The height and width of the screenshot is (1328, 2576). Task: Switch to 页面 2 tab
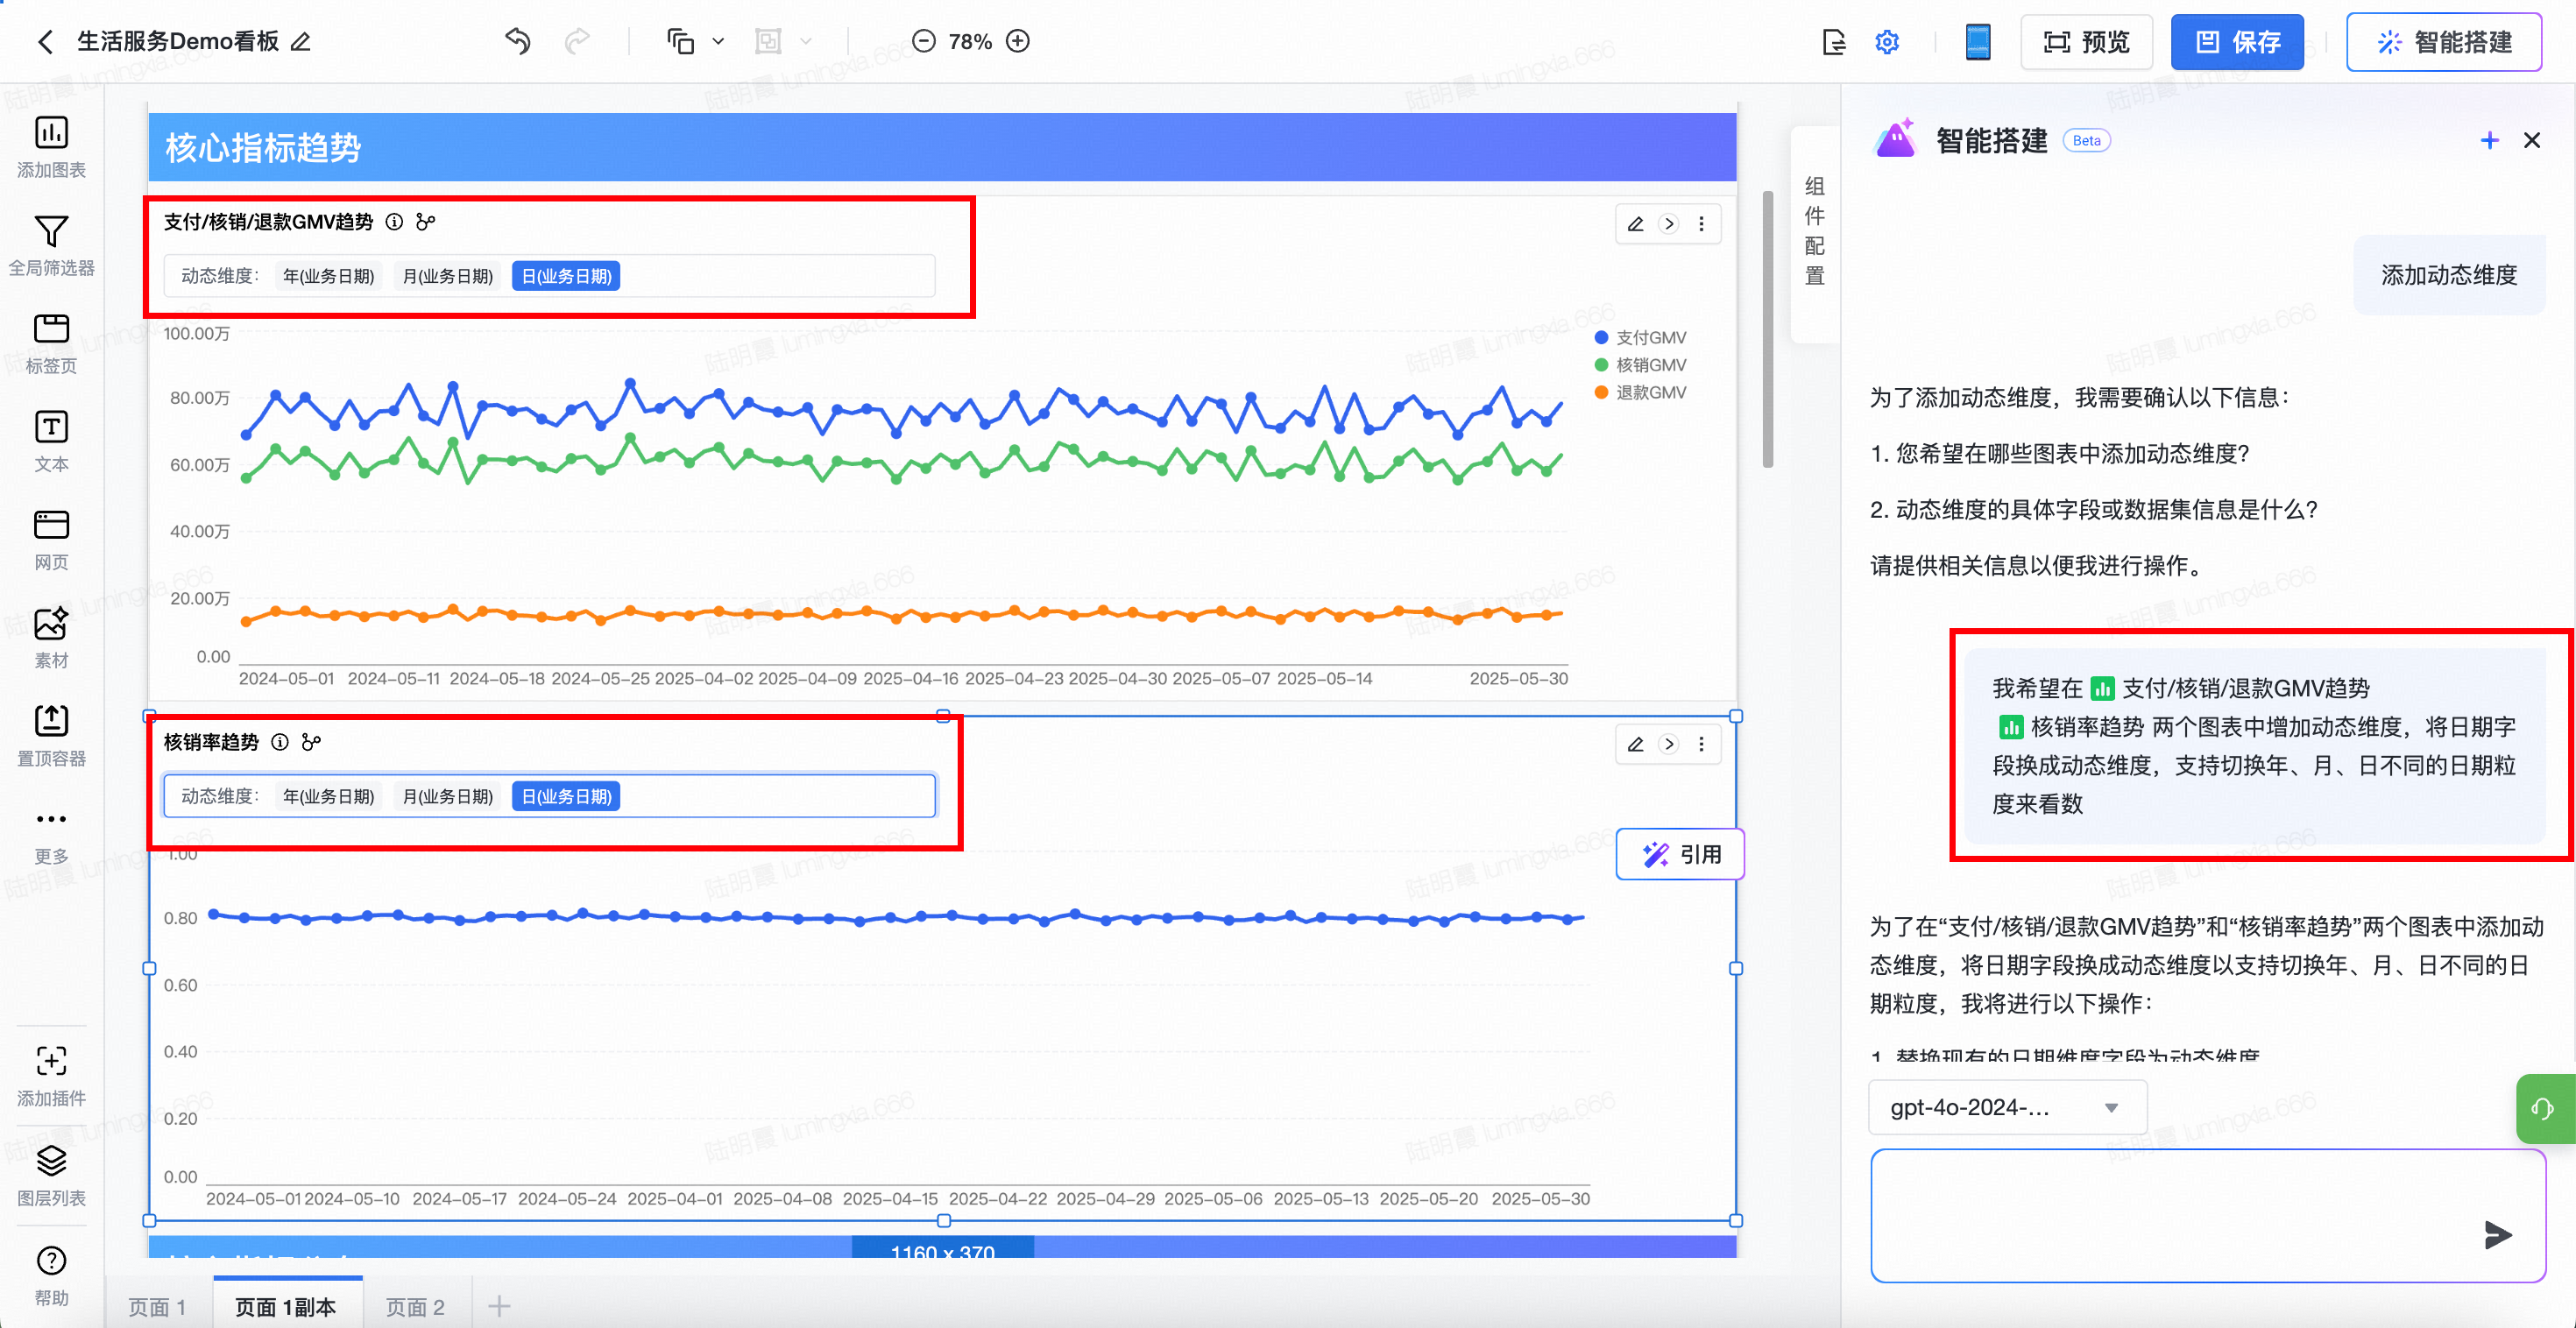pos(415,1306)
